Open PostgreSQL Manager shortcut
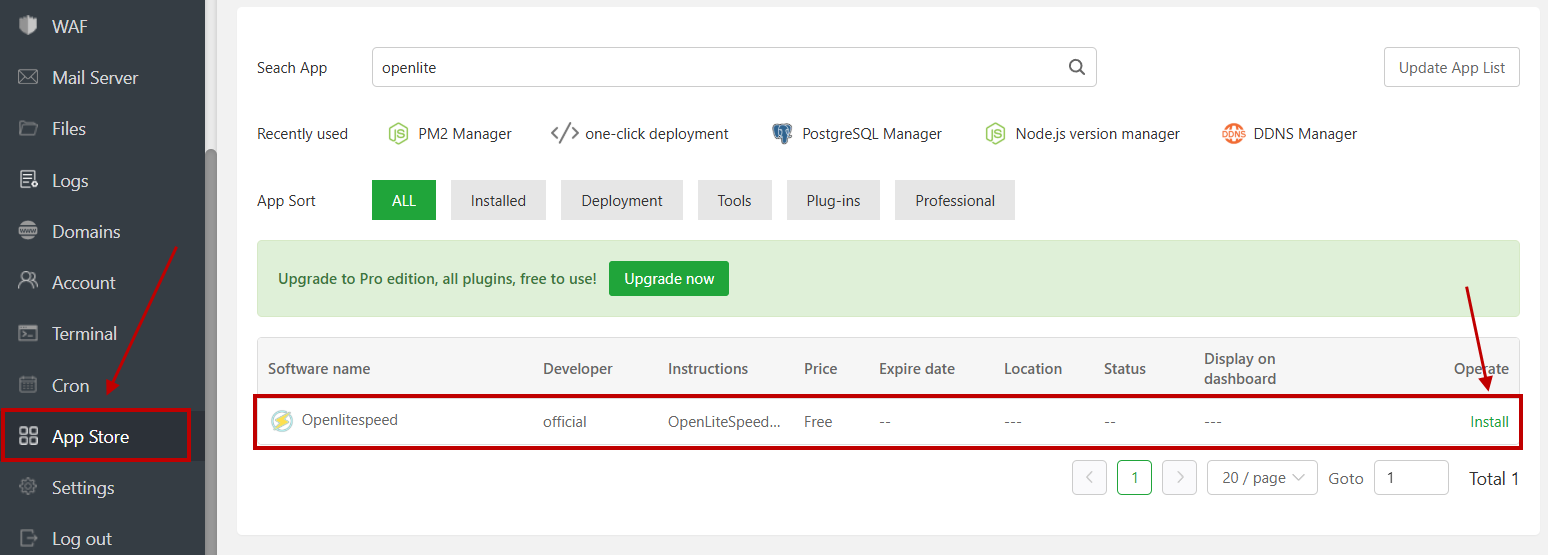This screenshot has width=1548, height=555. pos(857,134)
